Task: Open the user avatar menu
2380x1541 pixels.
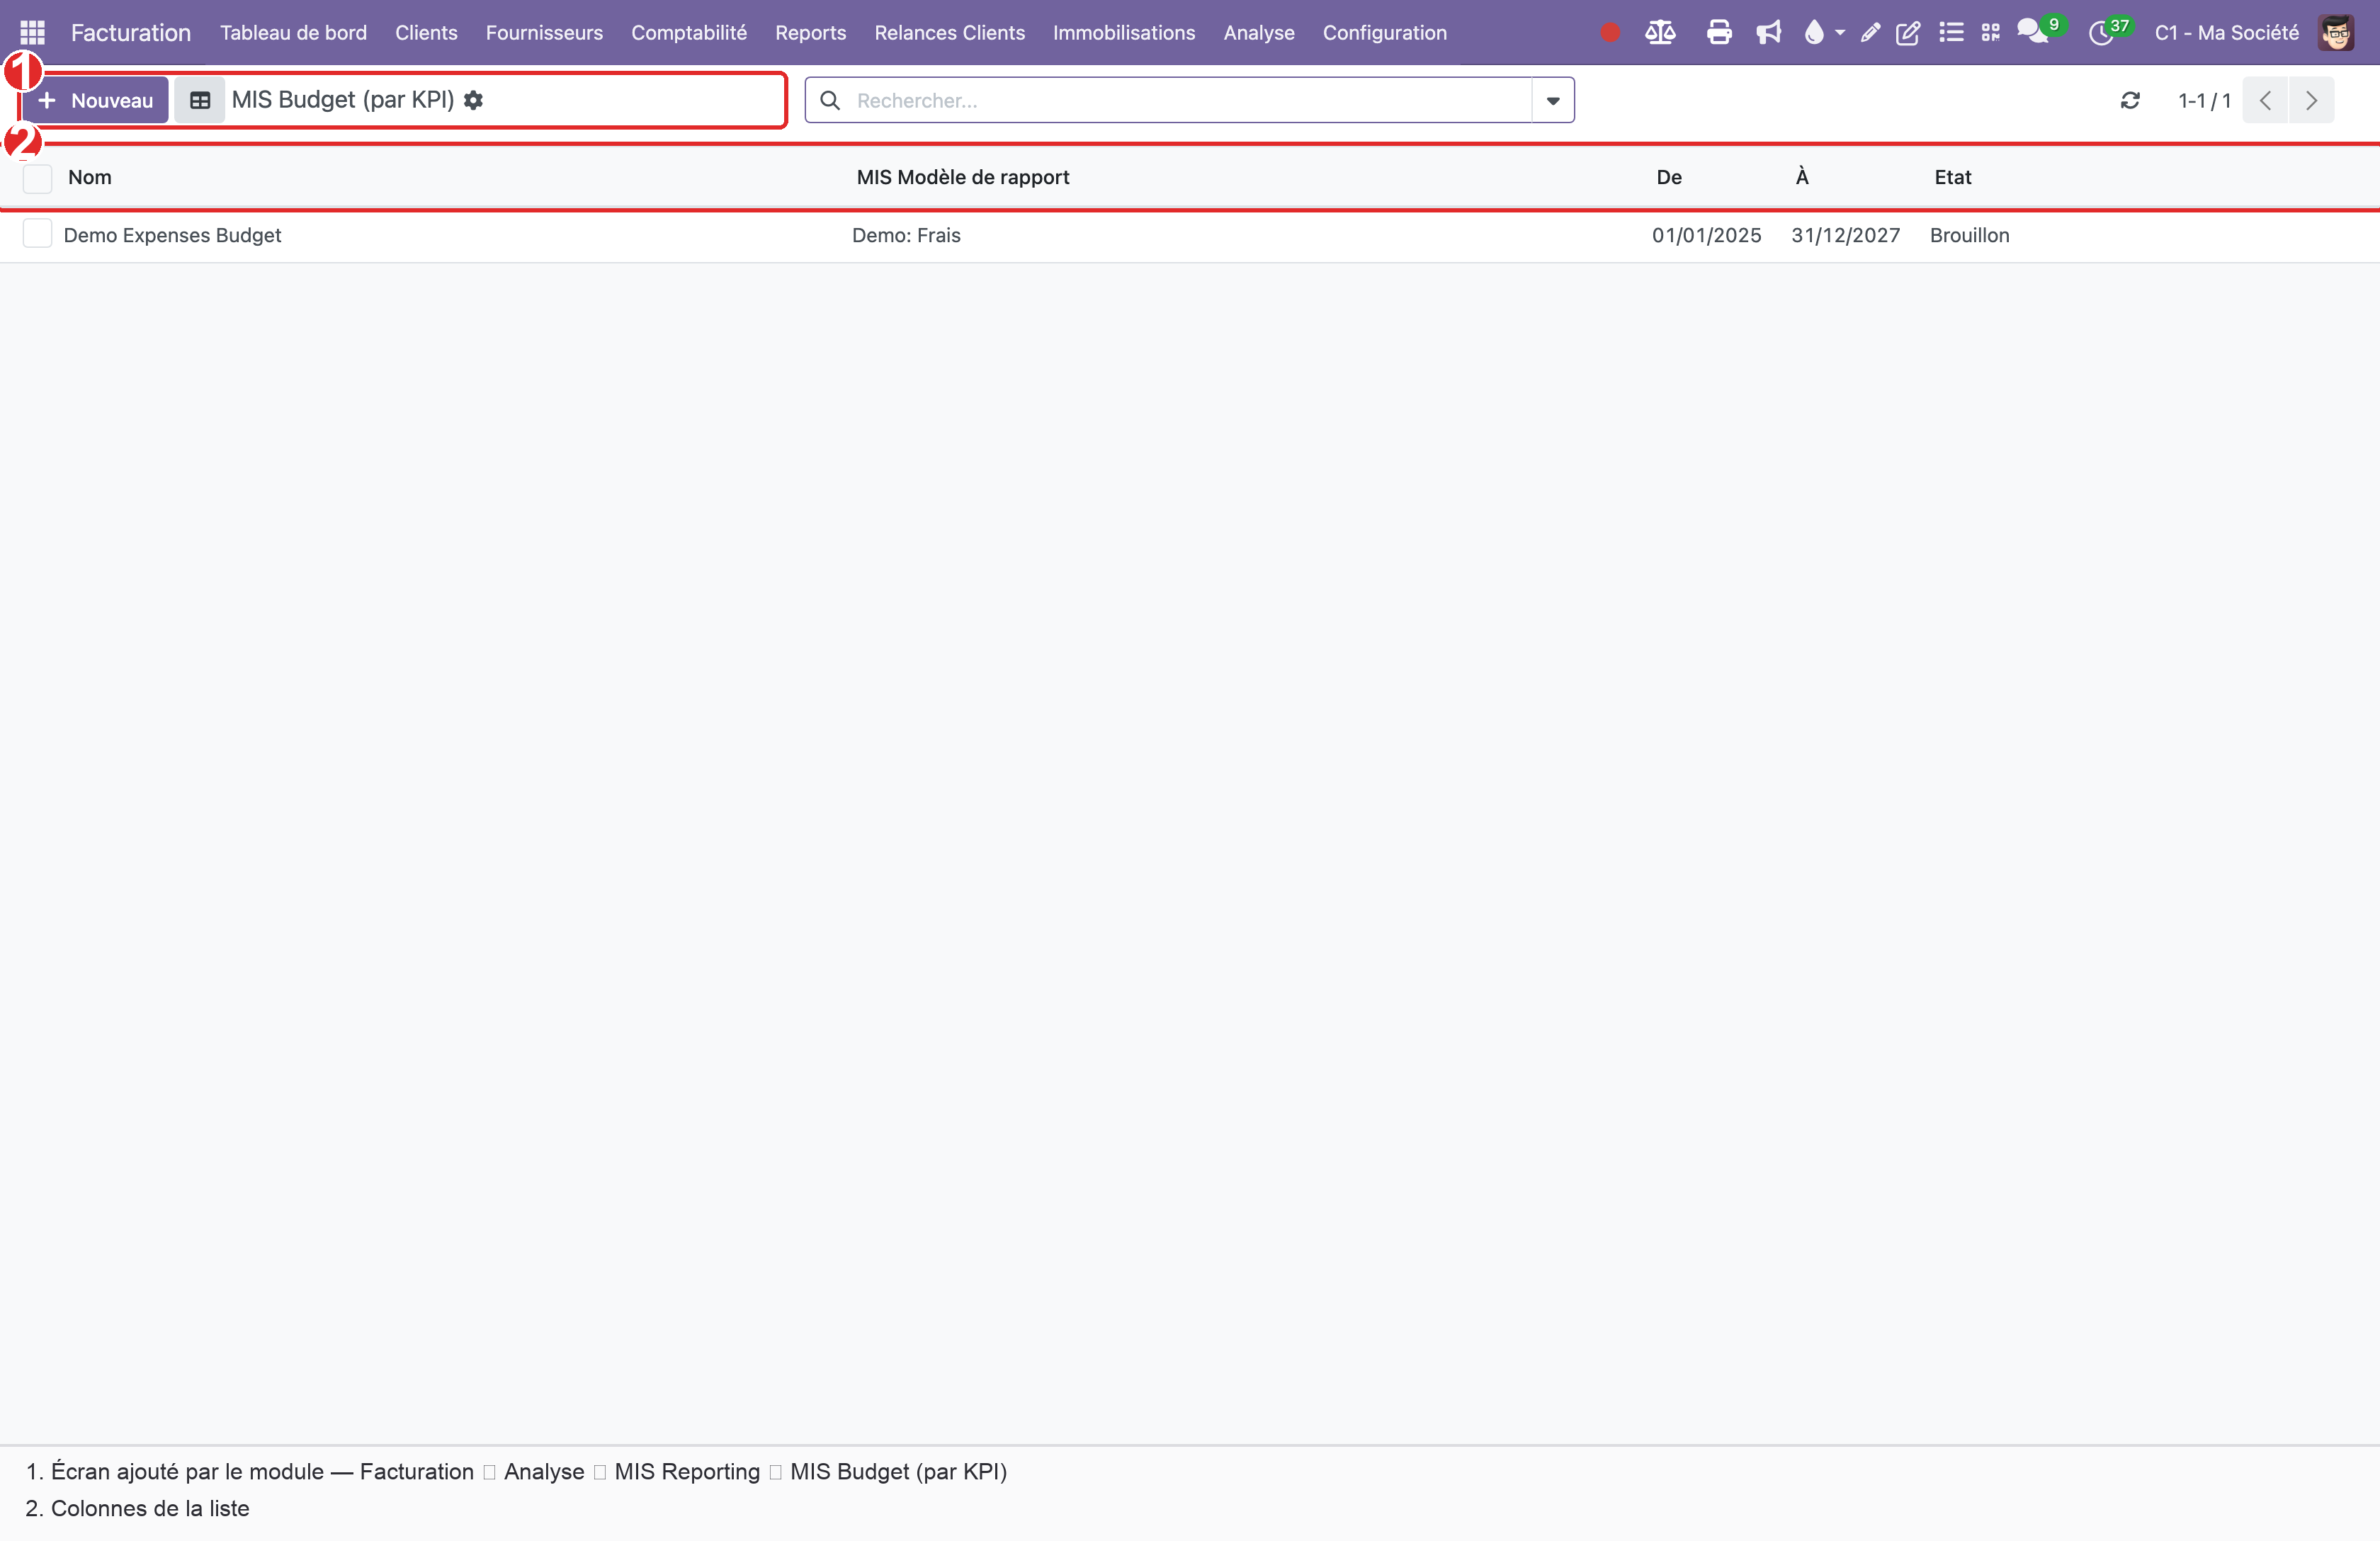Action: point(2336,33)
